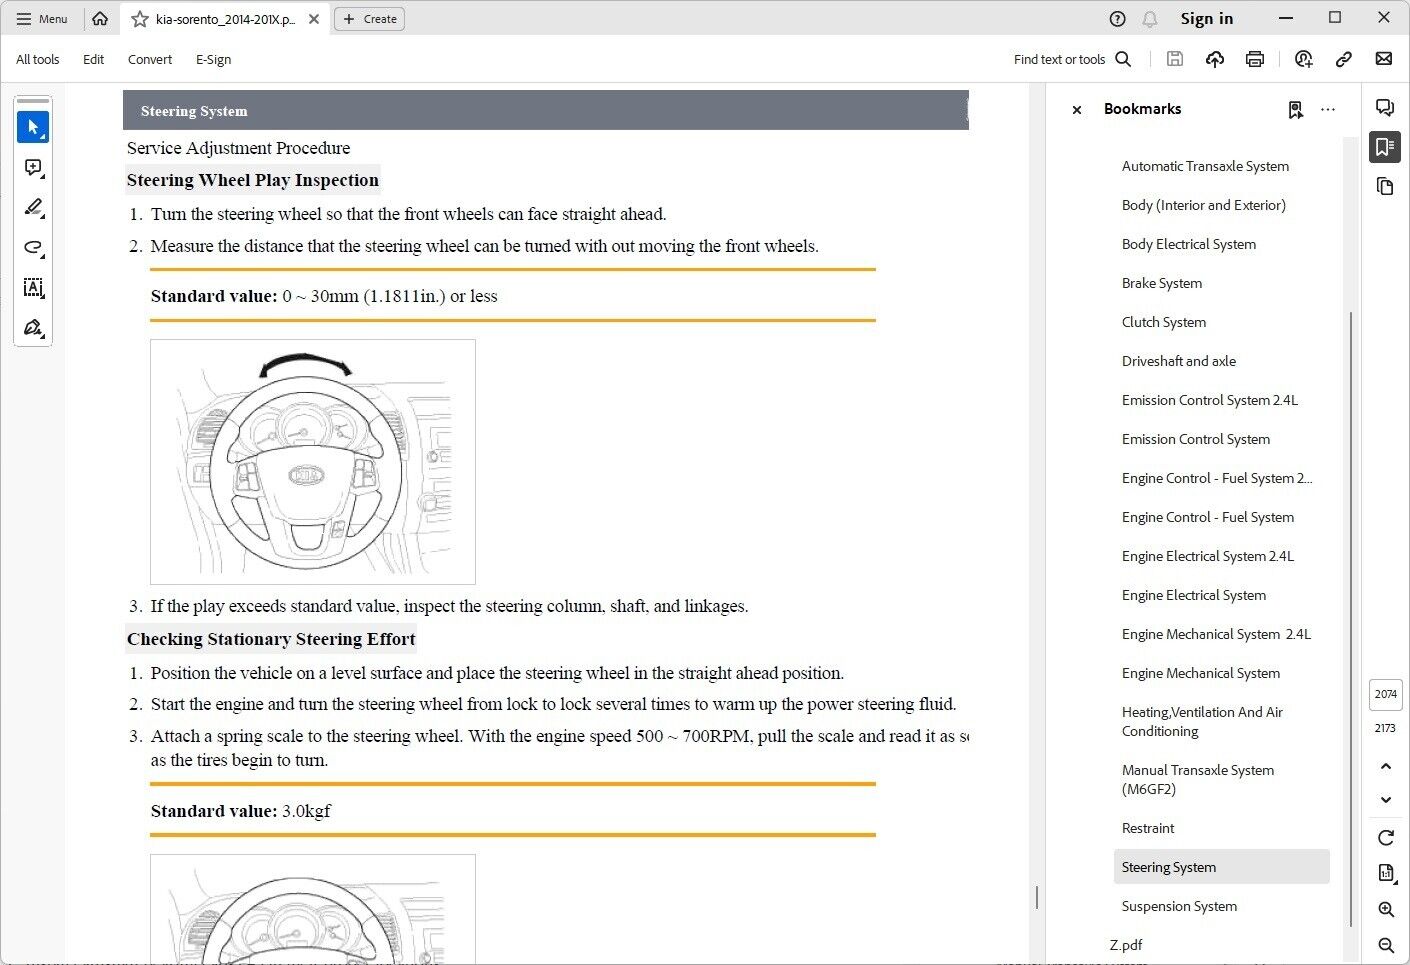Open Engine Mechanical System 2.4L bookmark

[x=1216, y=634]
